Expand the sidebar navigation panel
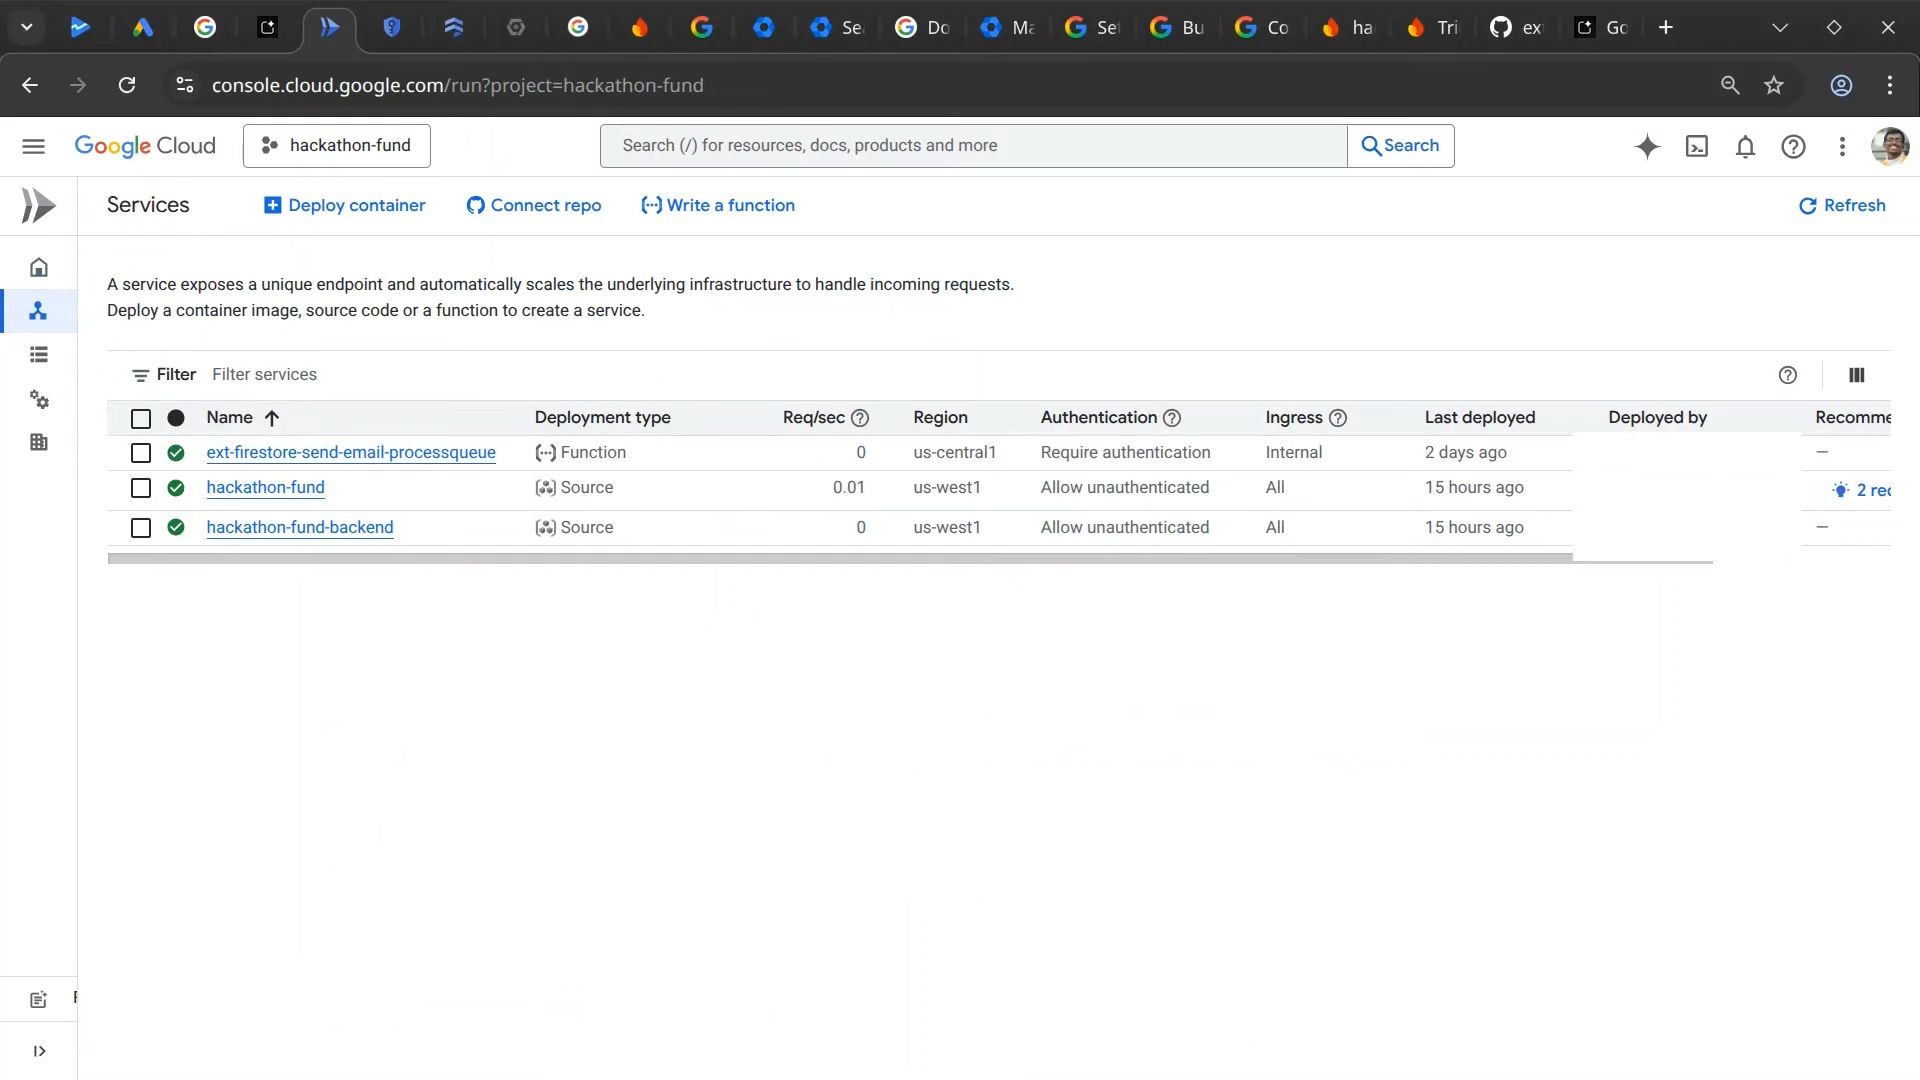The image size is (1920, 1080). [39, 1051]
